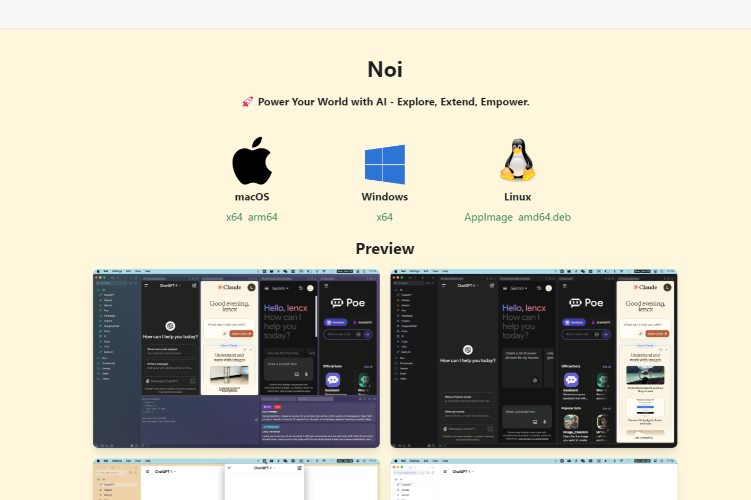Click the Preview section heading
Image resolution: width=751 pixels, height=500 pixels.
click(x=385, y=249)
